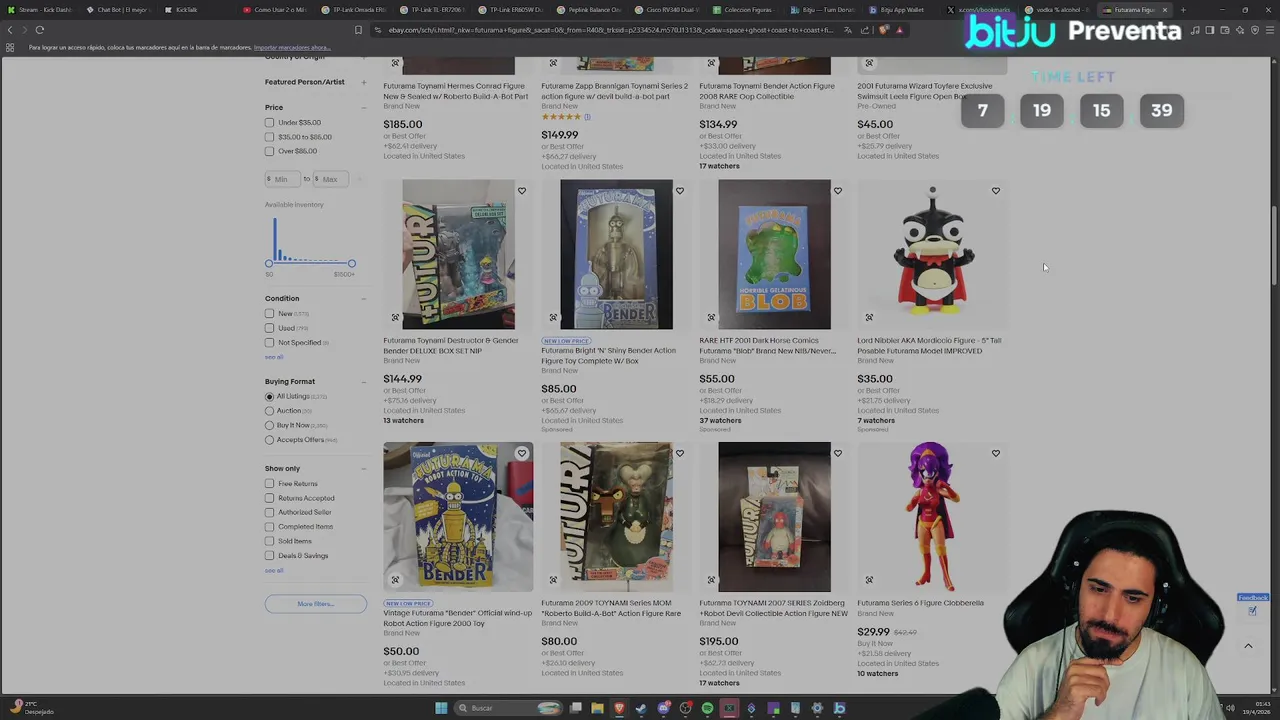1280x720 pixels.
Task: Switch to the Chat Bot browser tab
Action: (120, 10)
